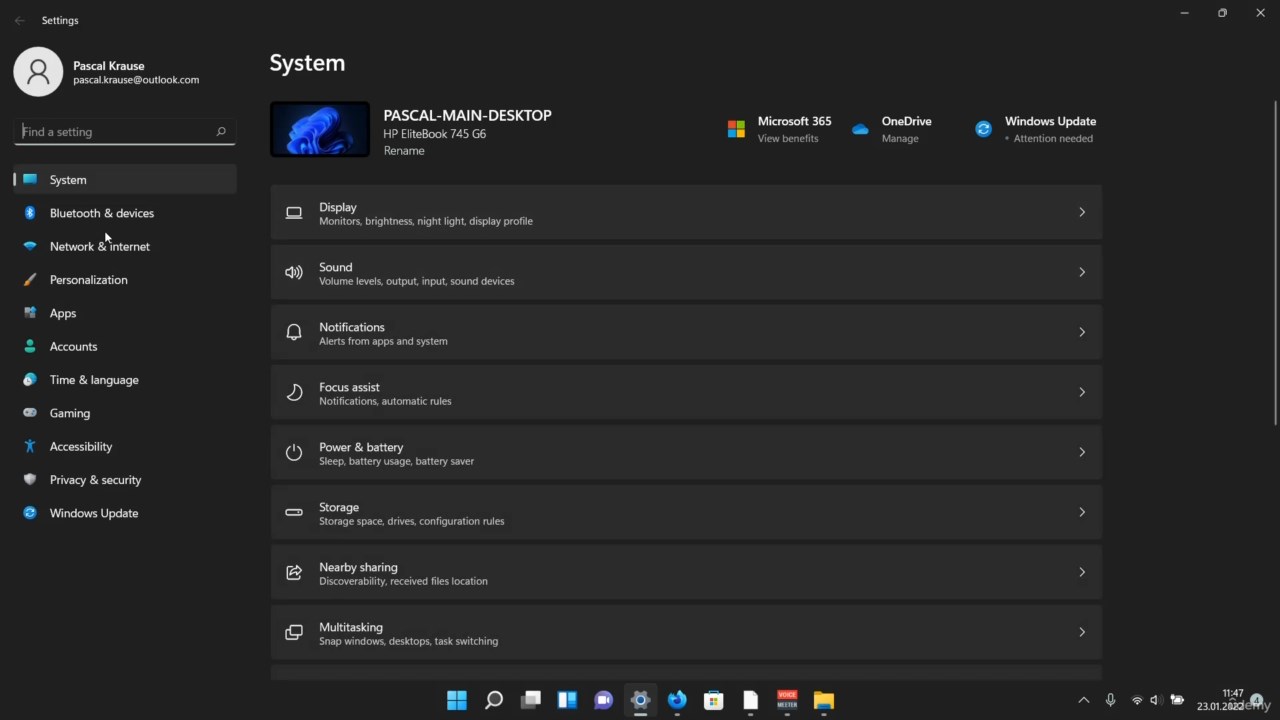
Task: Click the Settings back arrow button
Action: 20,20
